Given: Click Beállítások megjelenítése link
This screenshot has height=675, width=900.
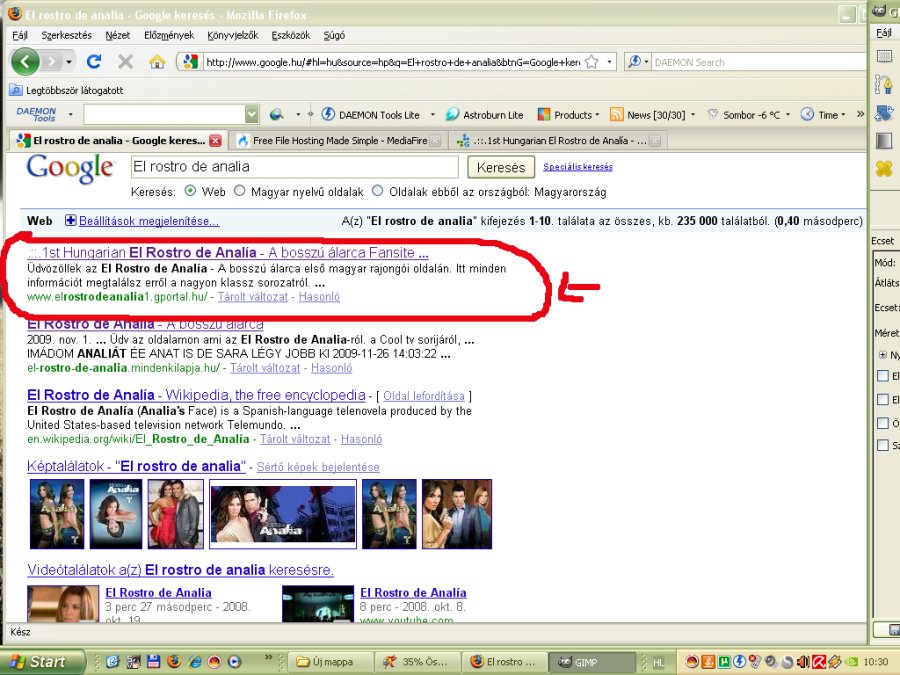Looking at the screenshot, I should 149,221.
